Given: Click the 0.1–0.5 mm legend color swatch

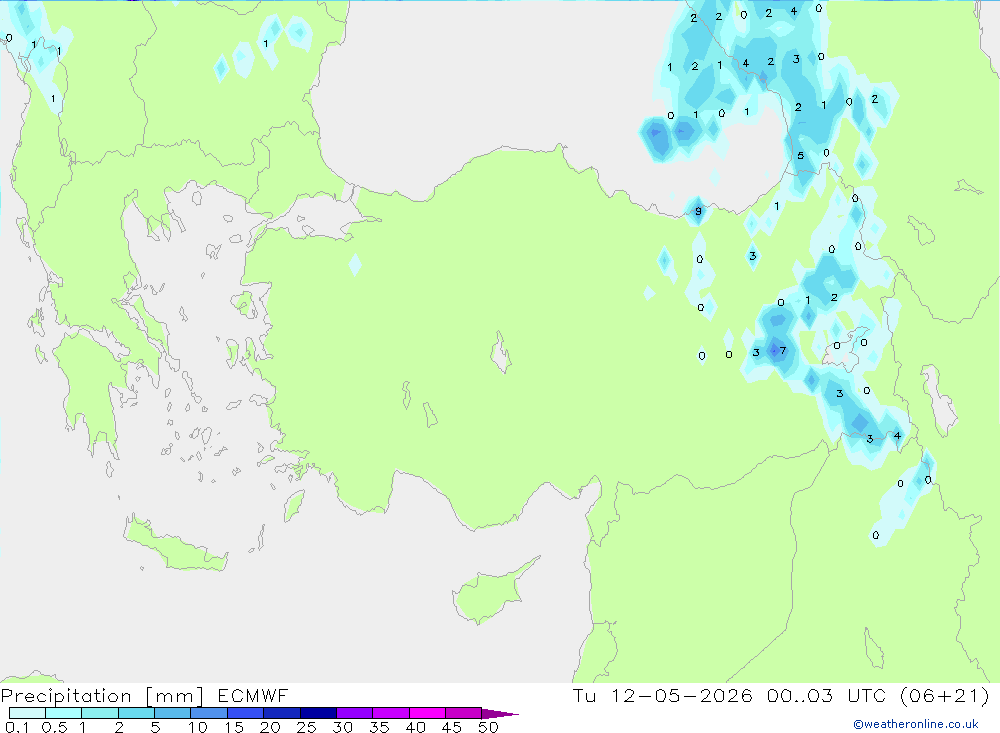Looking at the screenshot, I should coord(27,713).
